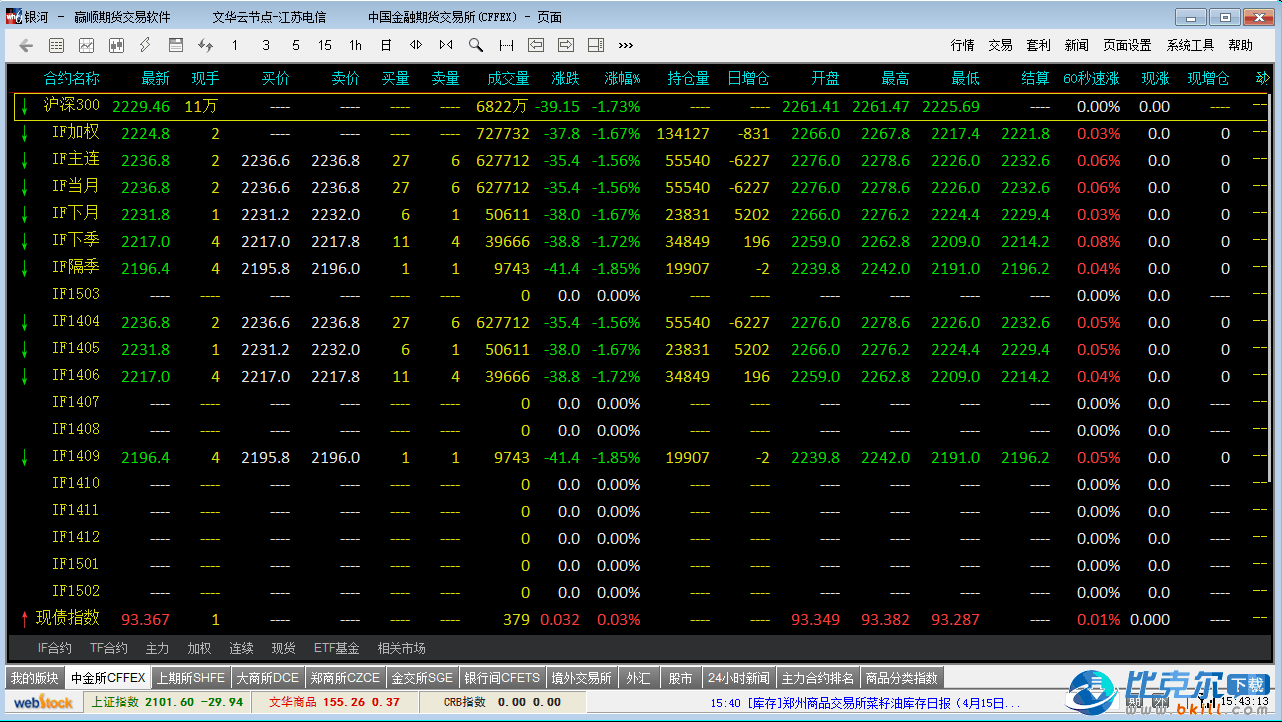Expand more toolbar tools chevrons
The height and width of the screenshot is (722, 1282).
pyautogui.click(x=626, y=45)
